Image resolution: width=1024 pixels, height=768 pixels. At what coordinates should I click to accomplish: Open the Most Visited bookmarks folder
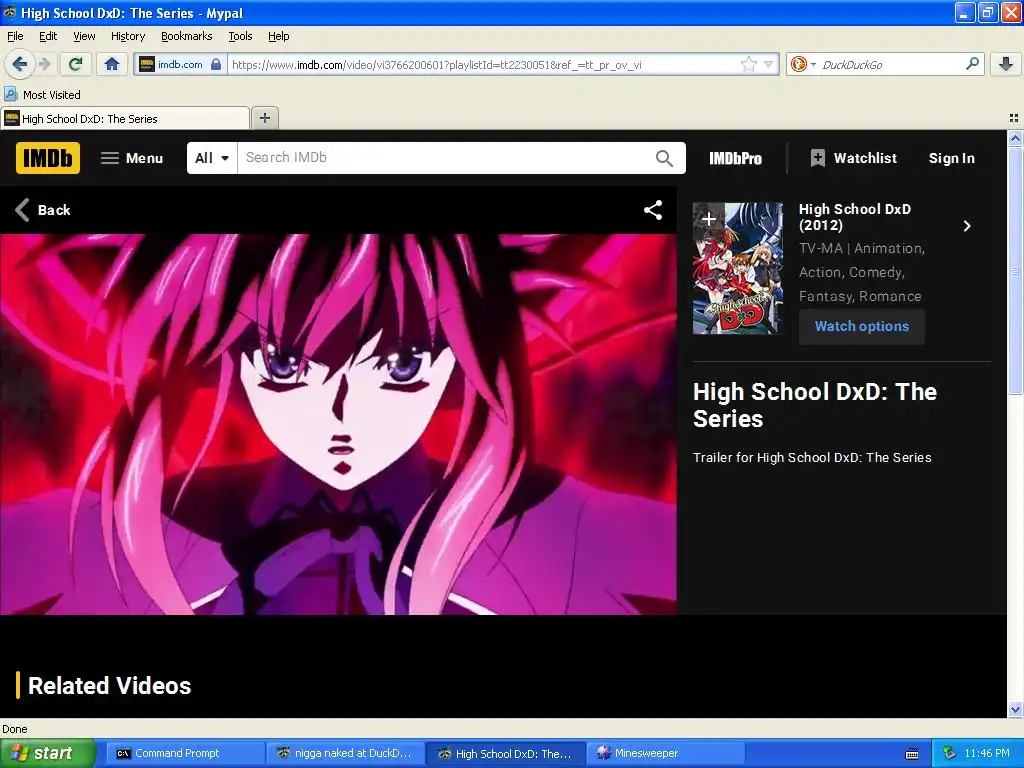pos(42,95)
